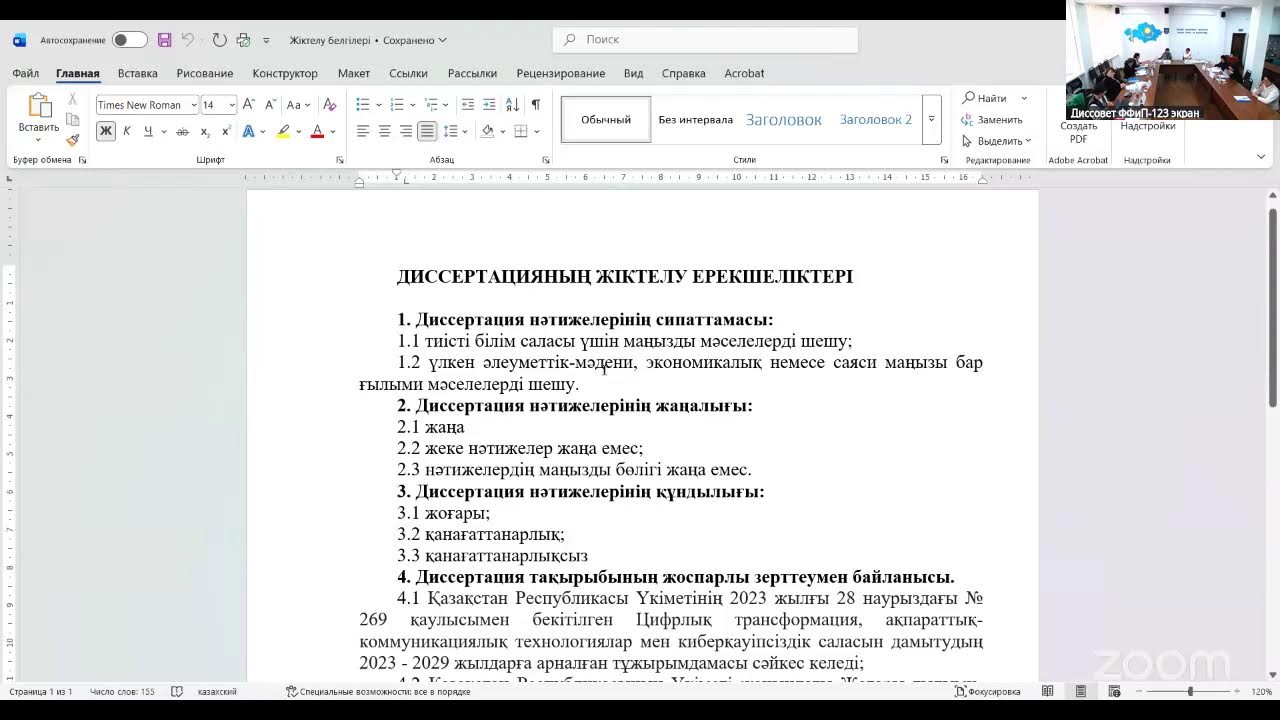1280x720 pixels.
Task: Click the vertical document scrollbar
Action: [x=1273, y=307]
